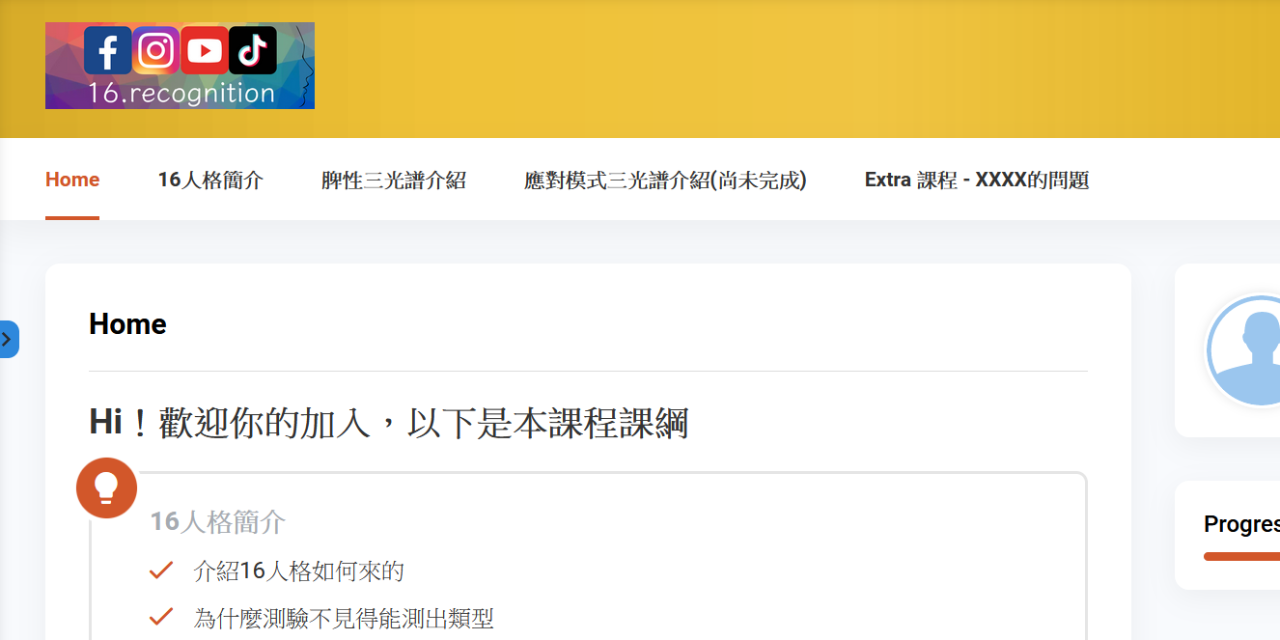Click the checkmark beside 為什麼測驗不見得能測出類型

pyautogui.click(x=161, y=618)
